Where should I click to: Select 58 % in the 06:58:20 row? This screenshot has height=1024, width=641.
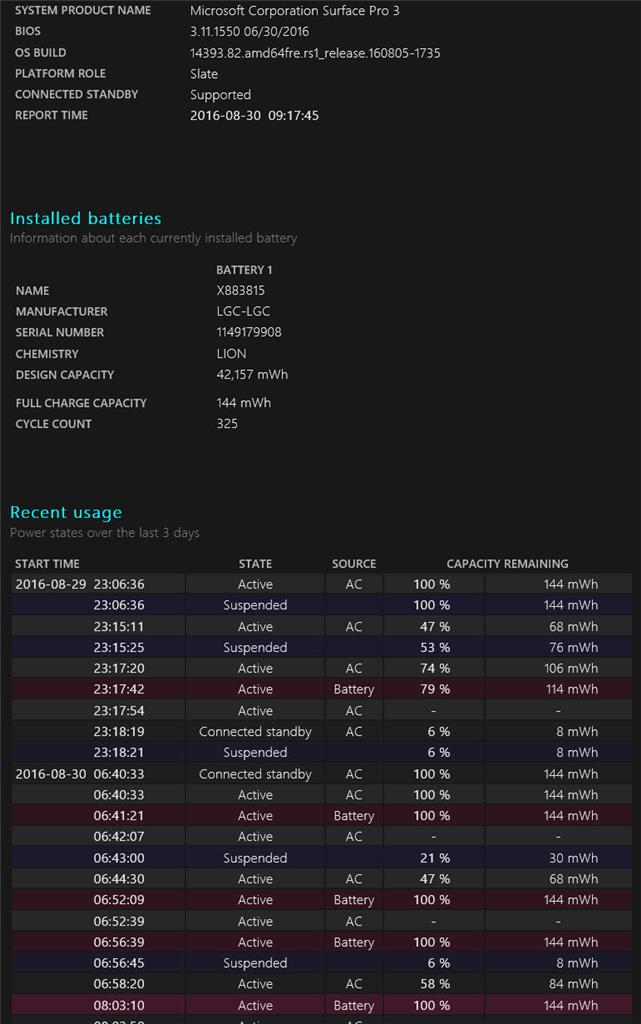click(x=435, y=984)
